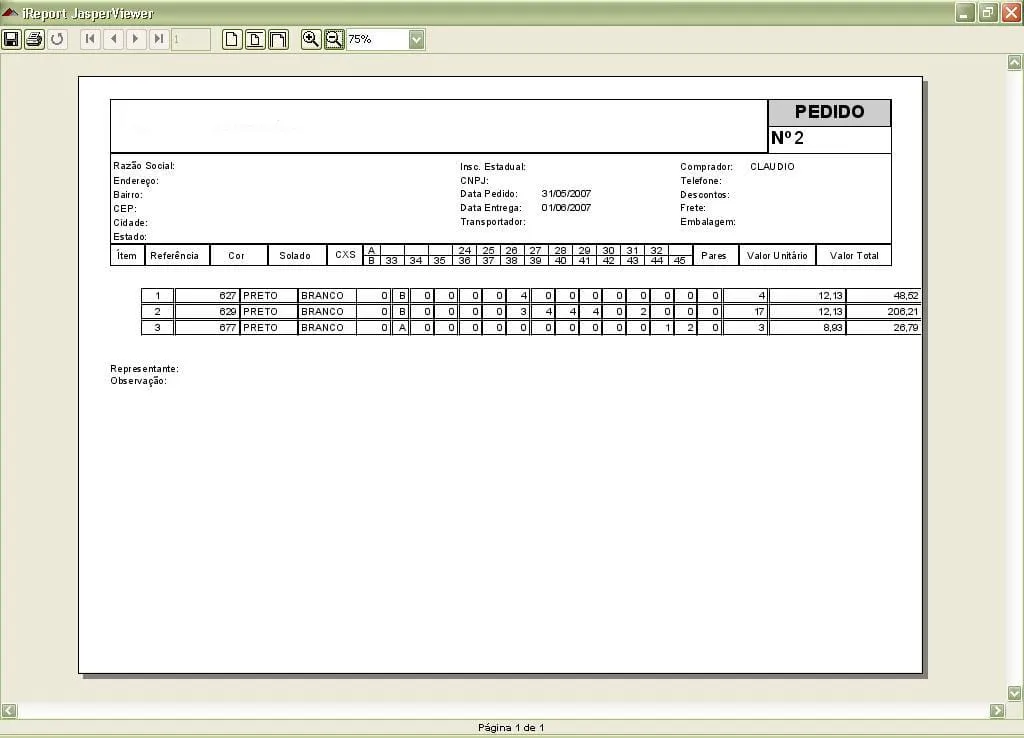1024x738 pixels.
Task: Toggle Fit Page view mode
Action: [x=255, y=39]
